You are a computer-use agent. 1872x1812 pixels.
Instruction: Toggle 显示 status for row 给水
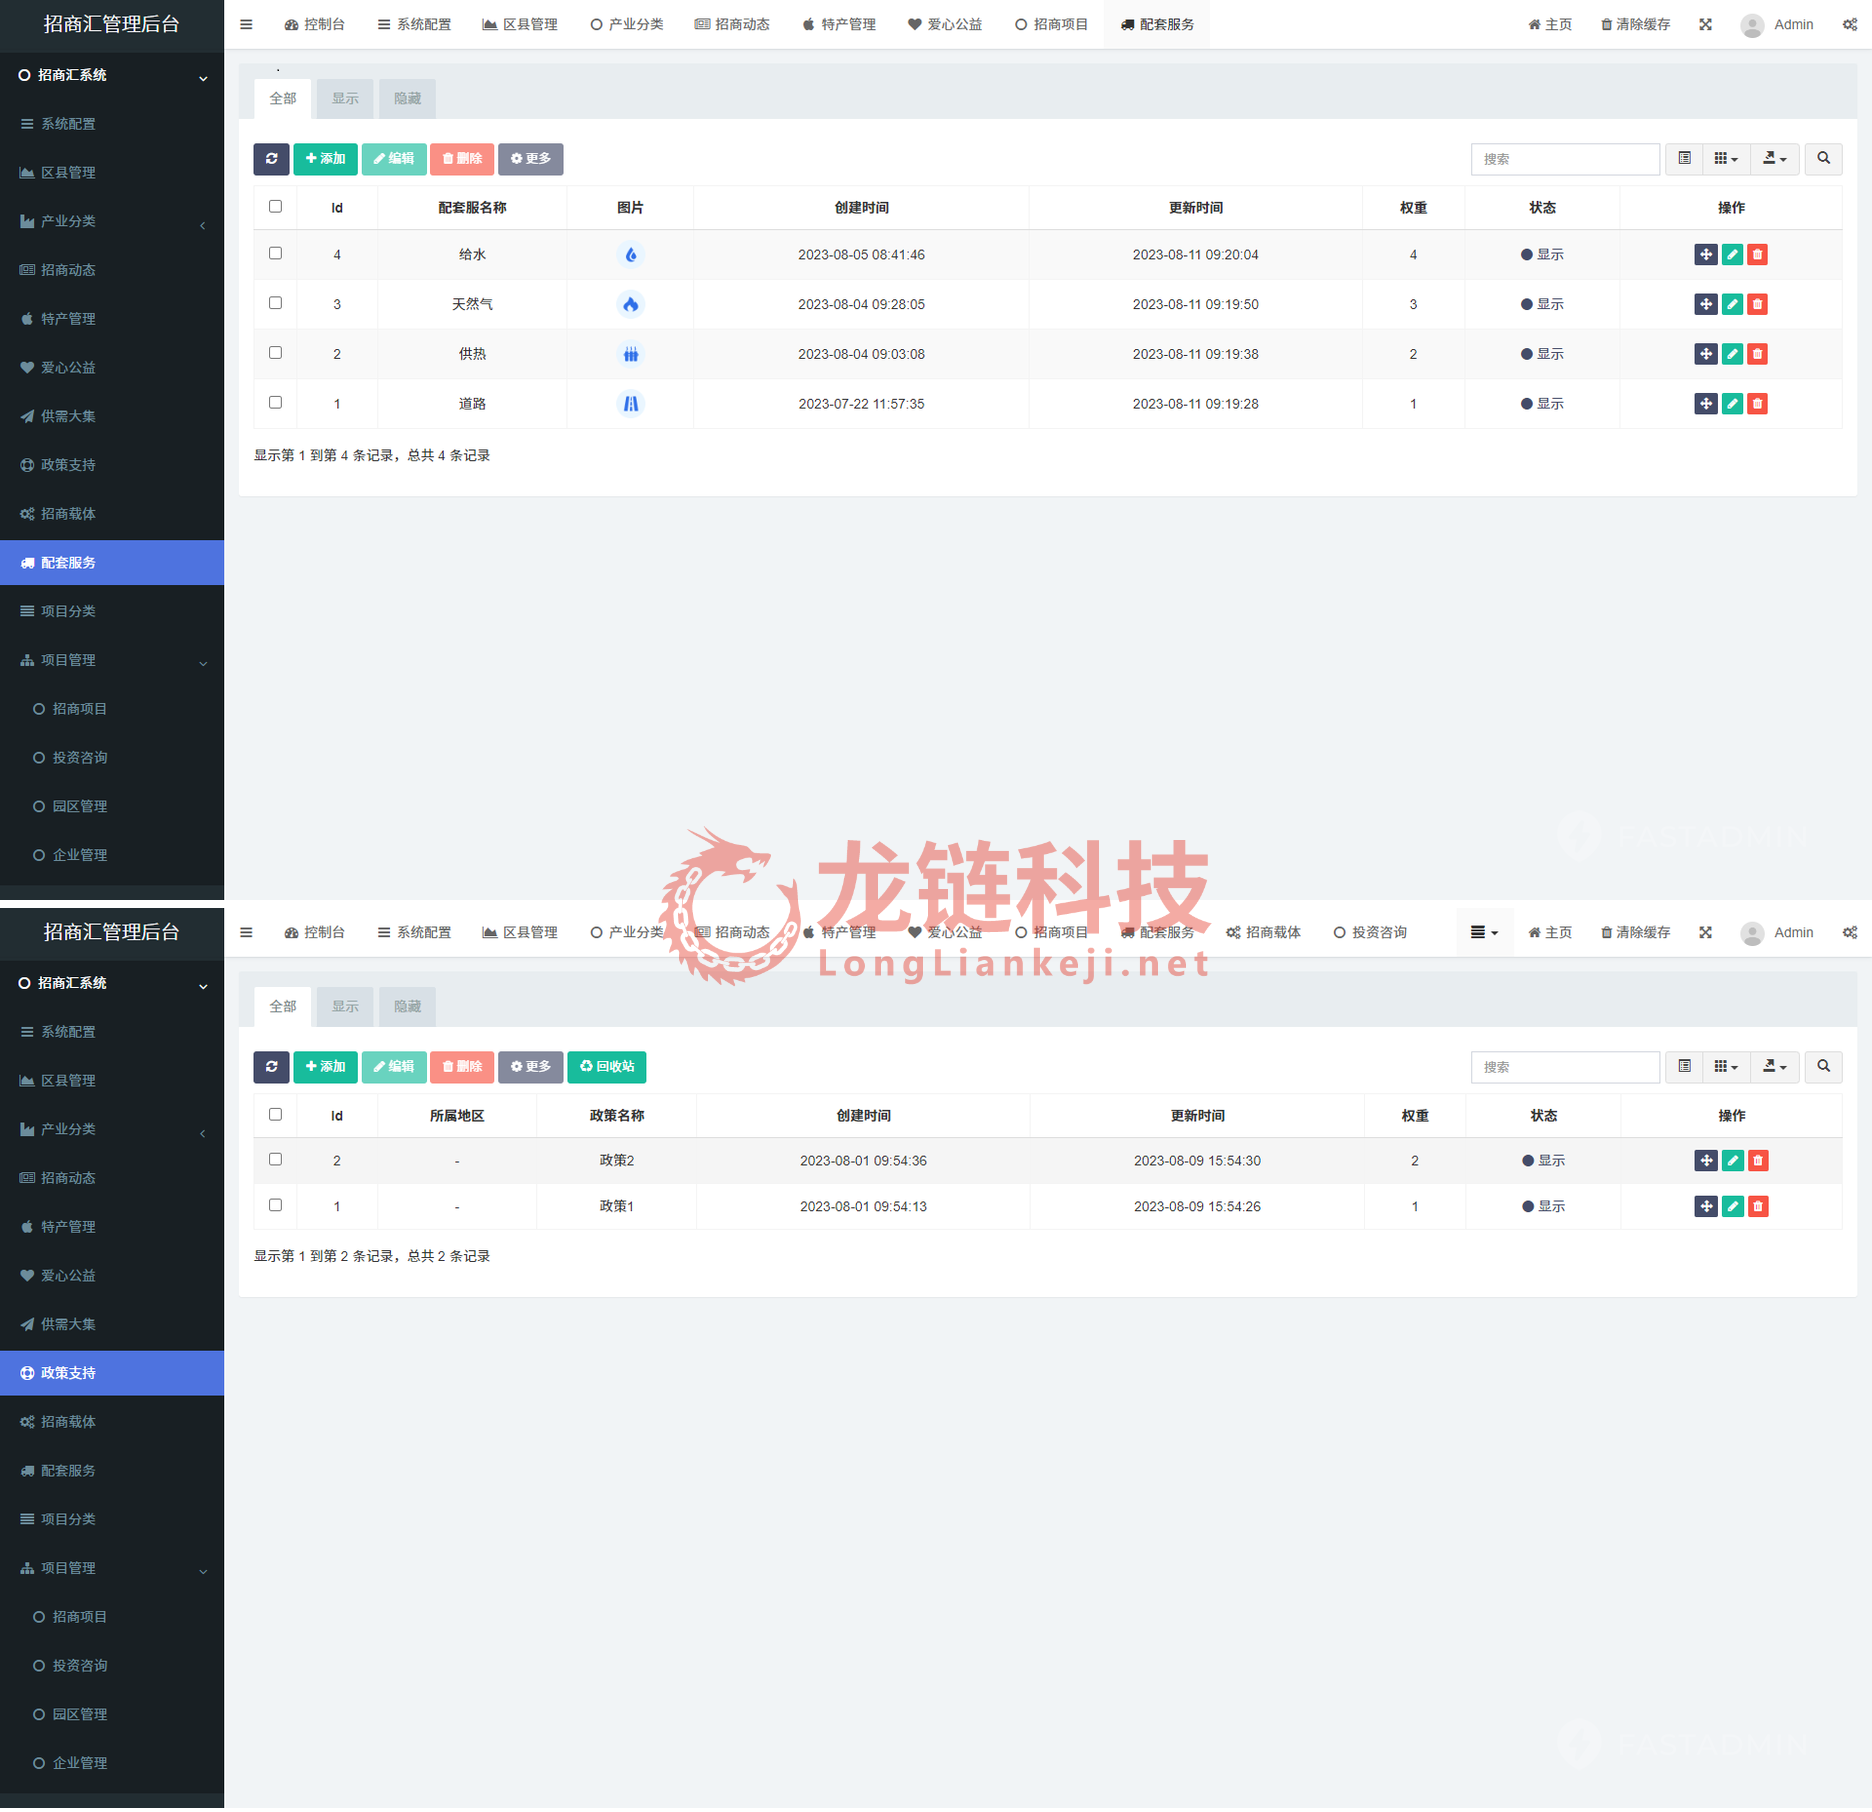coord(1542,254)
